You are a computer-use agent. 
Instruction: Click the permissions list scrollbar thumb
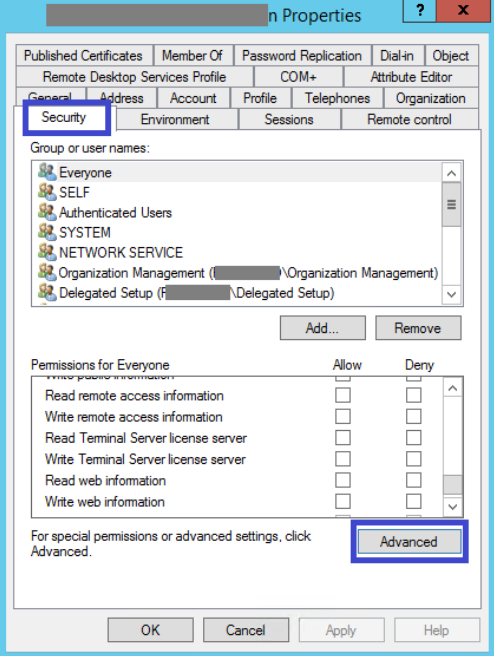[x=453, y=485]
